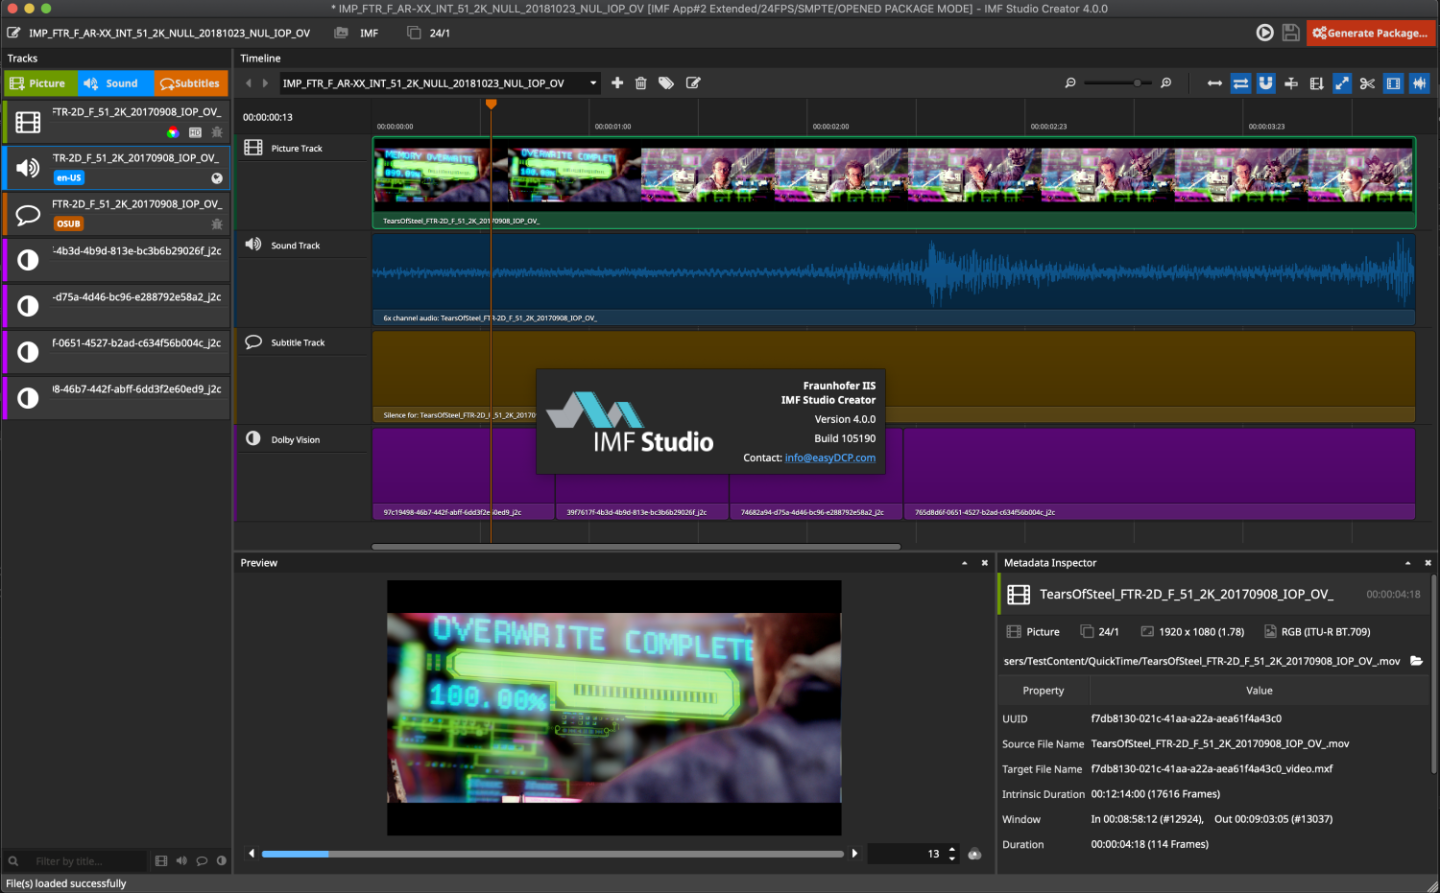Click the tags icon in timeline toolbar
Viewport: 1440px width, 893px height.
(x=666, y=83)
